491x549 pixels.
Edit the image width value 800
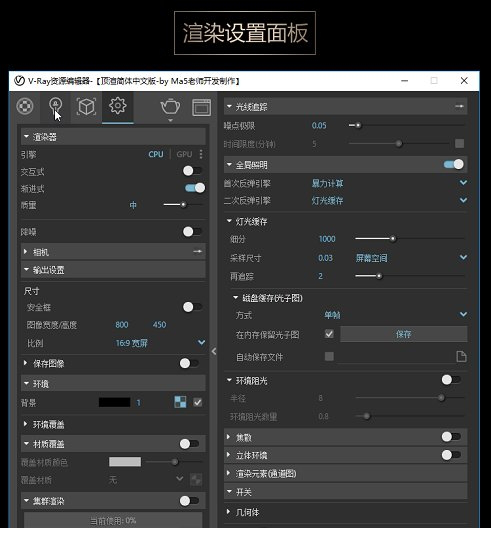[122, 325]
